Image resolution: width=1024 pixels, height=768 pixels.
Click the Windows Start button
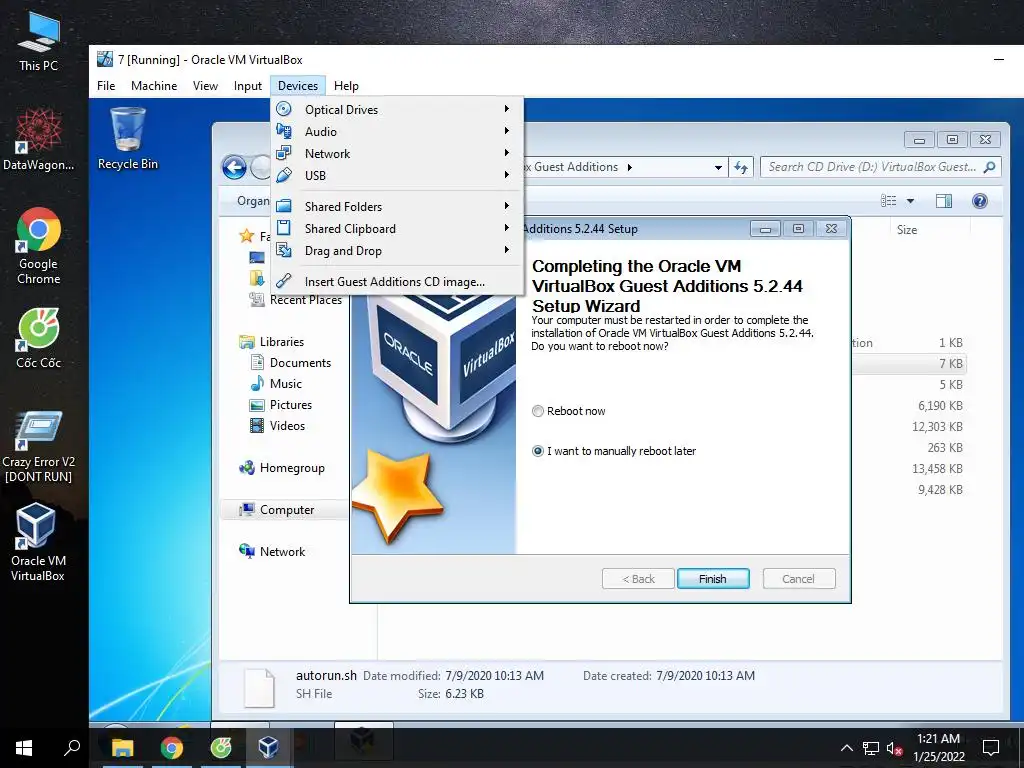pos(24,747)
